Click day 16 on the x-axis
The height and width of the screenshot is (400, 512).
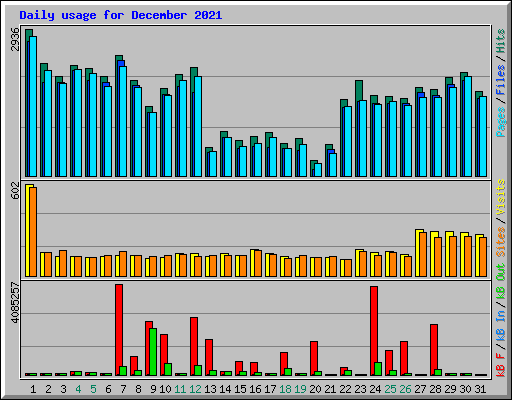tap(256, 389)
